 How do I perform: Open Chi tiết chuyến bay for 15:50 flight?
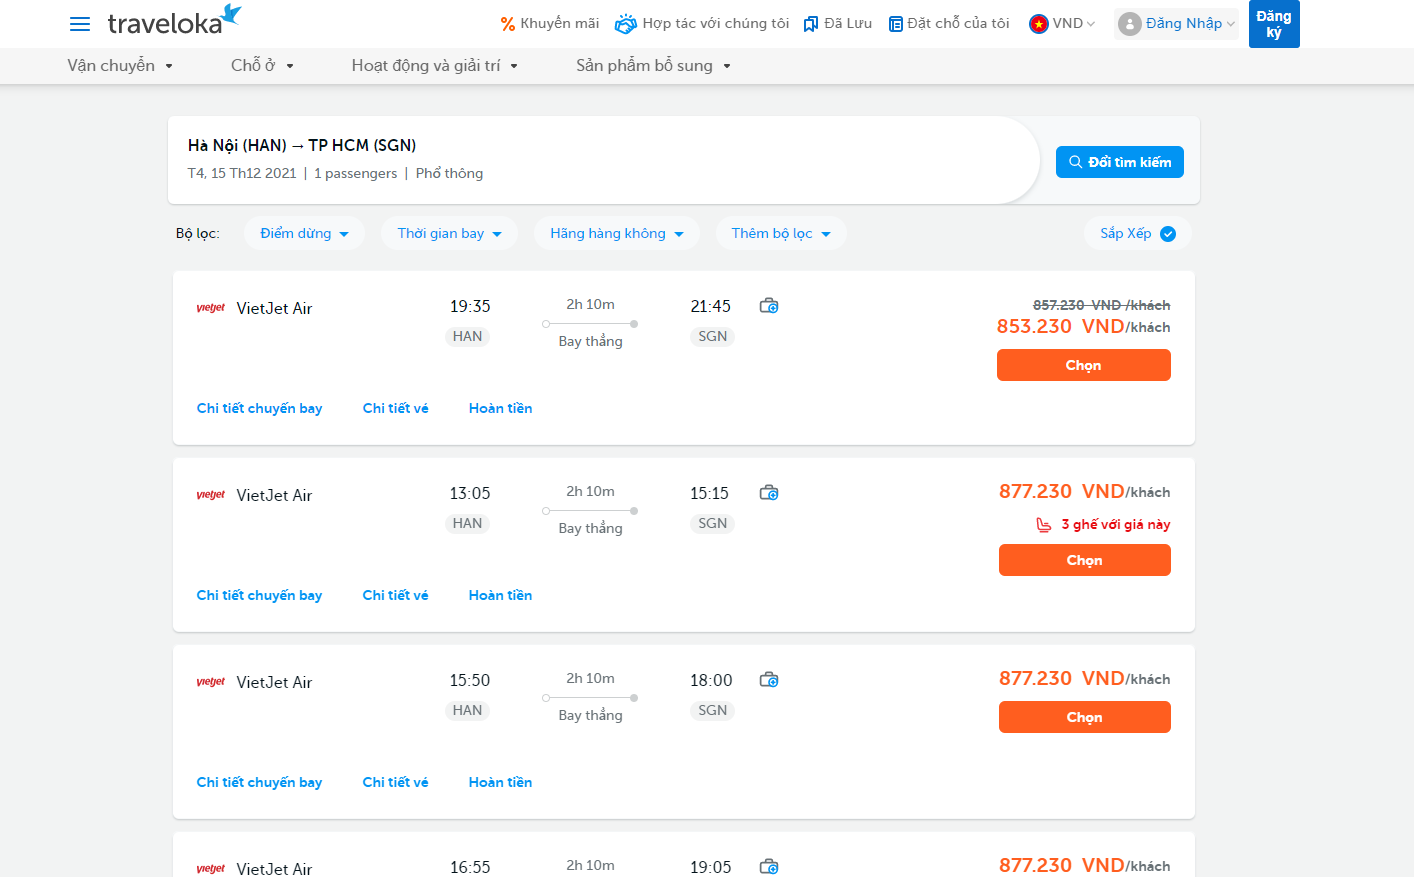[259, 783]
